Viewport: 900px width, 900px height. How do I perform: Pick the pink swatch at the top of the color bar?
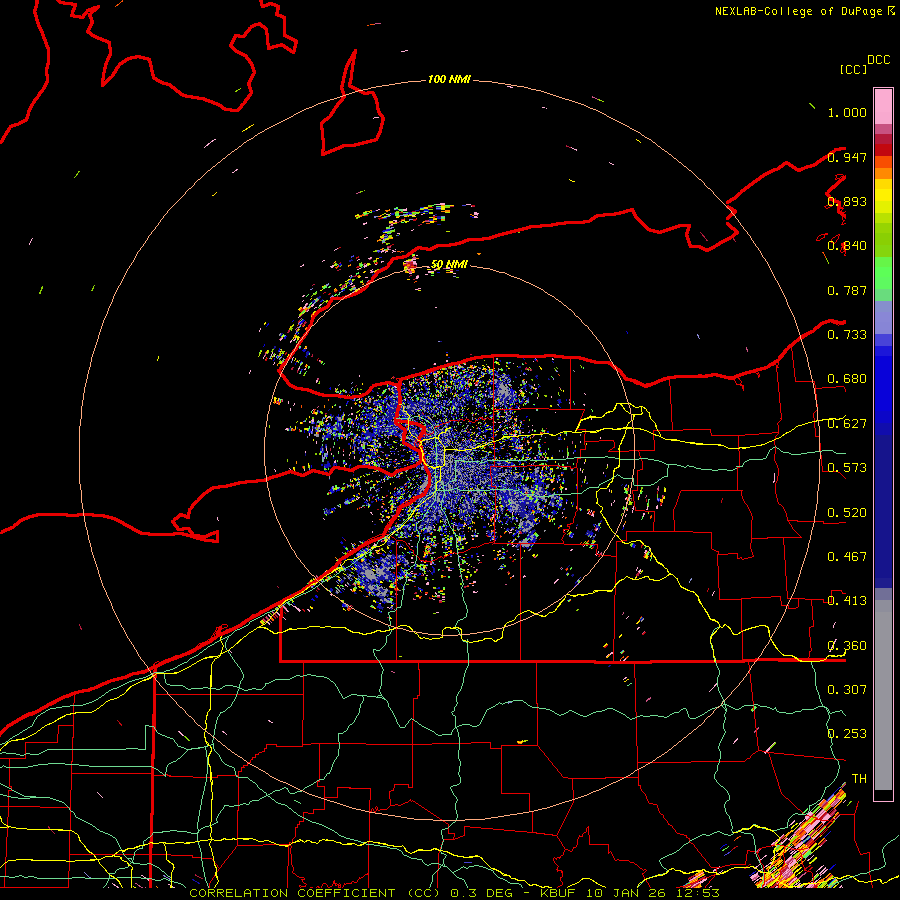pos(883,107)
